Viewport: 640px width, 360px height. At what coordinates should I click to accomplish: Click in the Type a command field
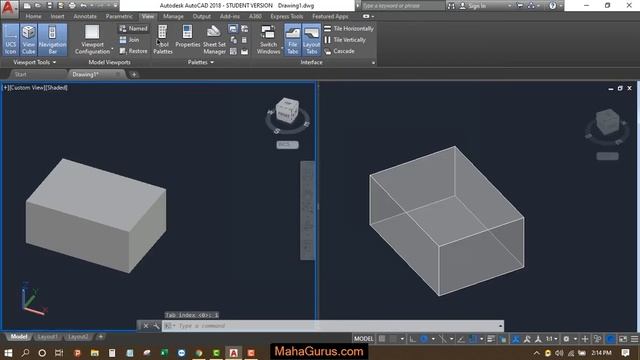(333, 326)
